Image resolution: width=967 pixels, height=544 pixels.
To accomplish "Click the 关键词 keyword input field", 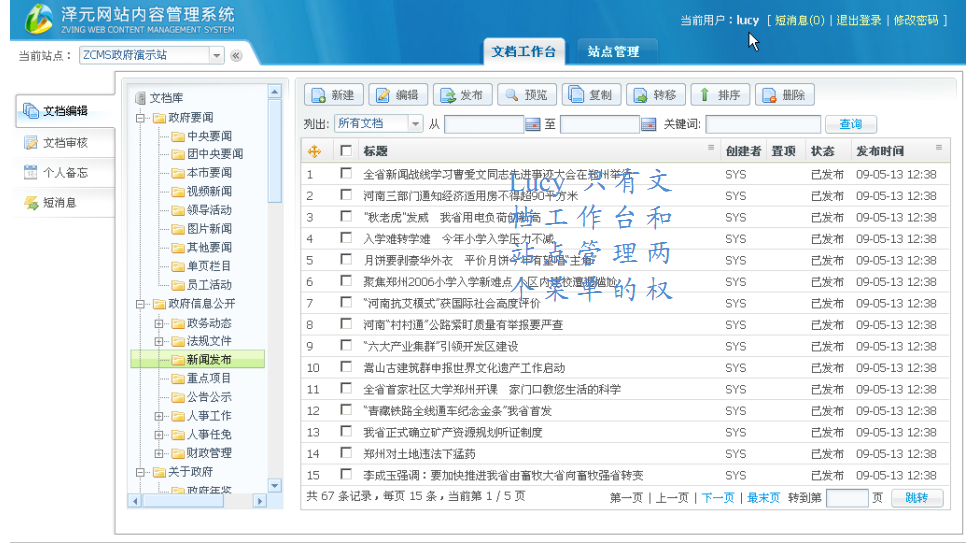I will click(x=763, y=125).
